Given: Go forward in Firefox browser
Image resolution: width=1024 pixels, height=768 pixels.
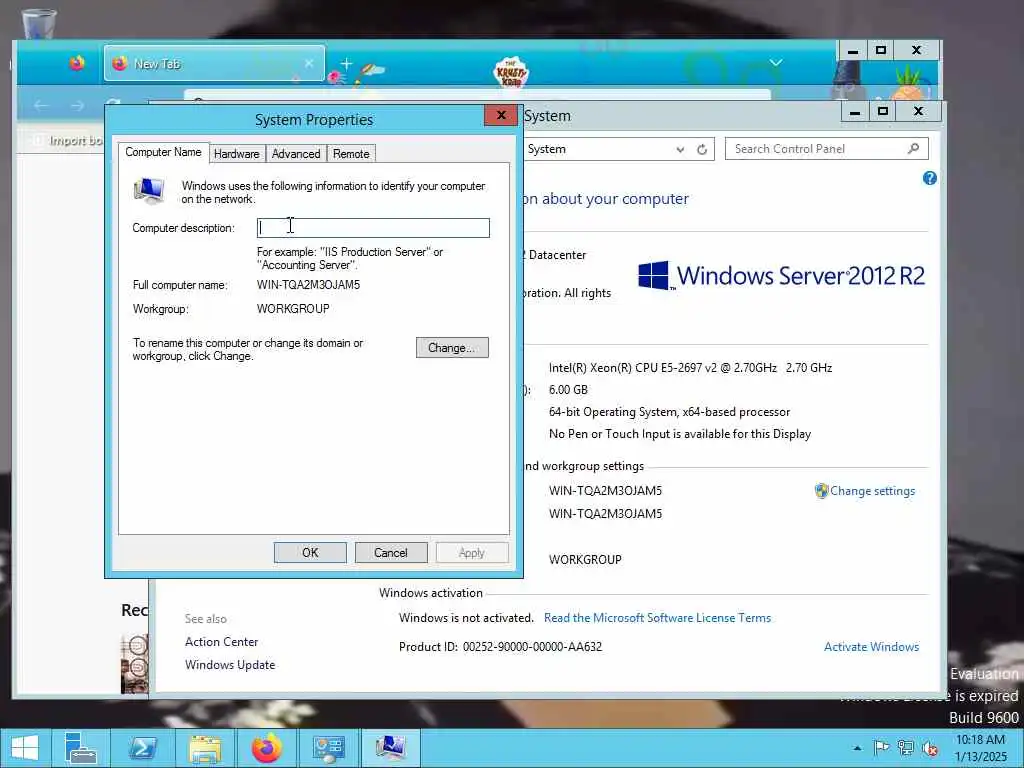Looking at the screenshot, I should point(77,105).
